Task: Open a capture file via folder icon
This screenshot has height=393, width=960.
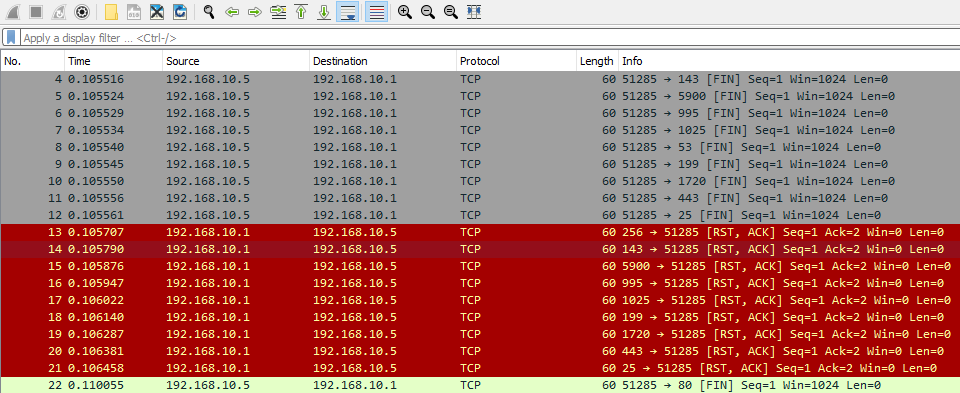Action: pos(111,12)
